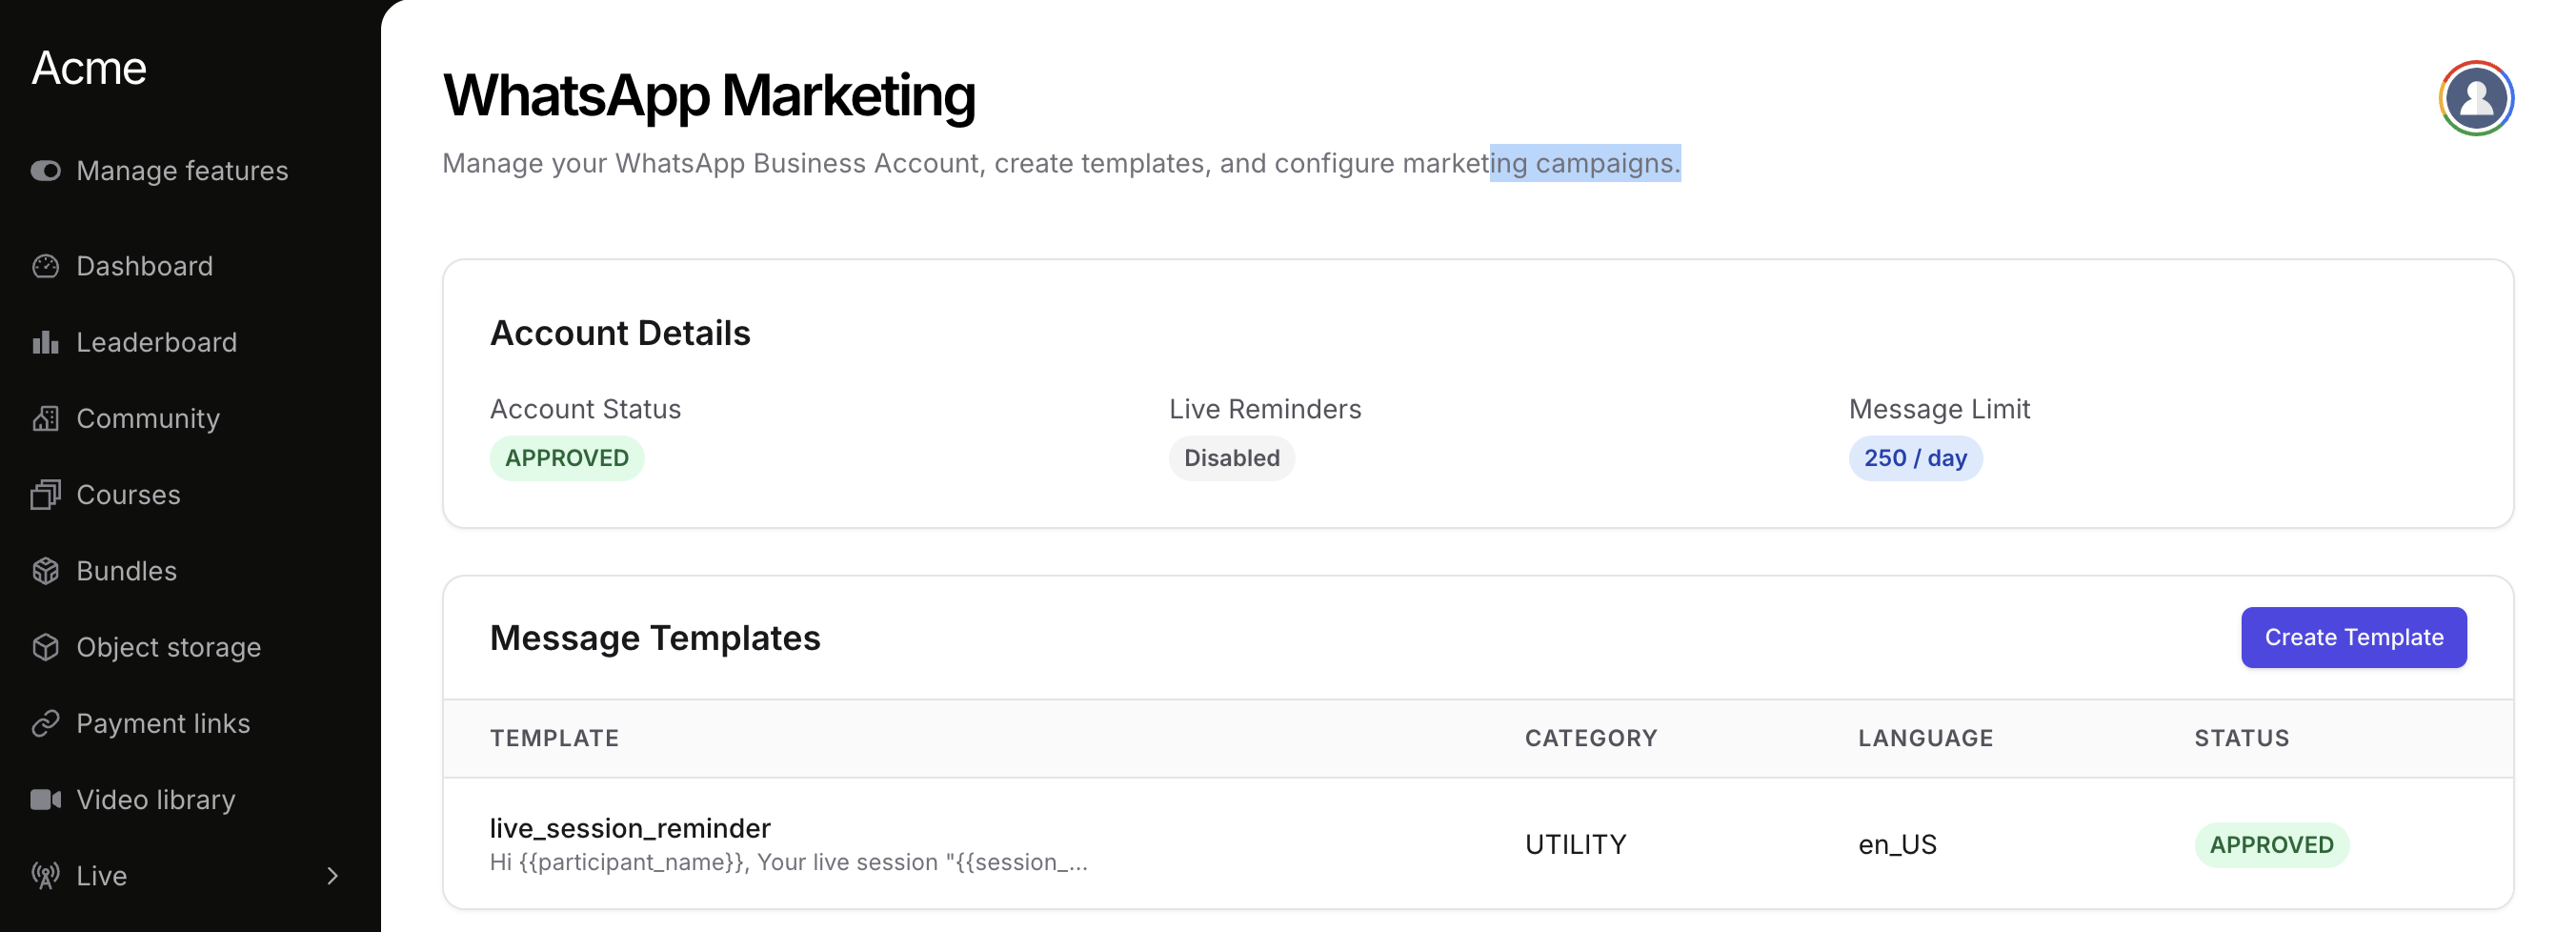Open the live_session_reminder template row
2576x932 pixels.
(x=630, y=828)
